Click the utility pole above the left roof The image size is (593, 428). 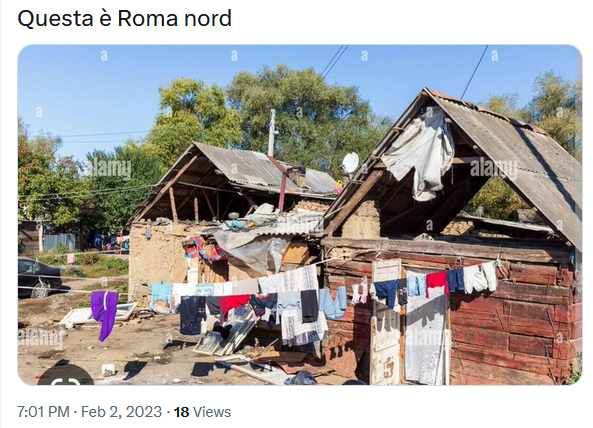(272, 133)
